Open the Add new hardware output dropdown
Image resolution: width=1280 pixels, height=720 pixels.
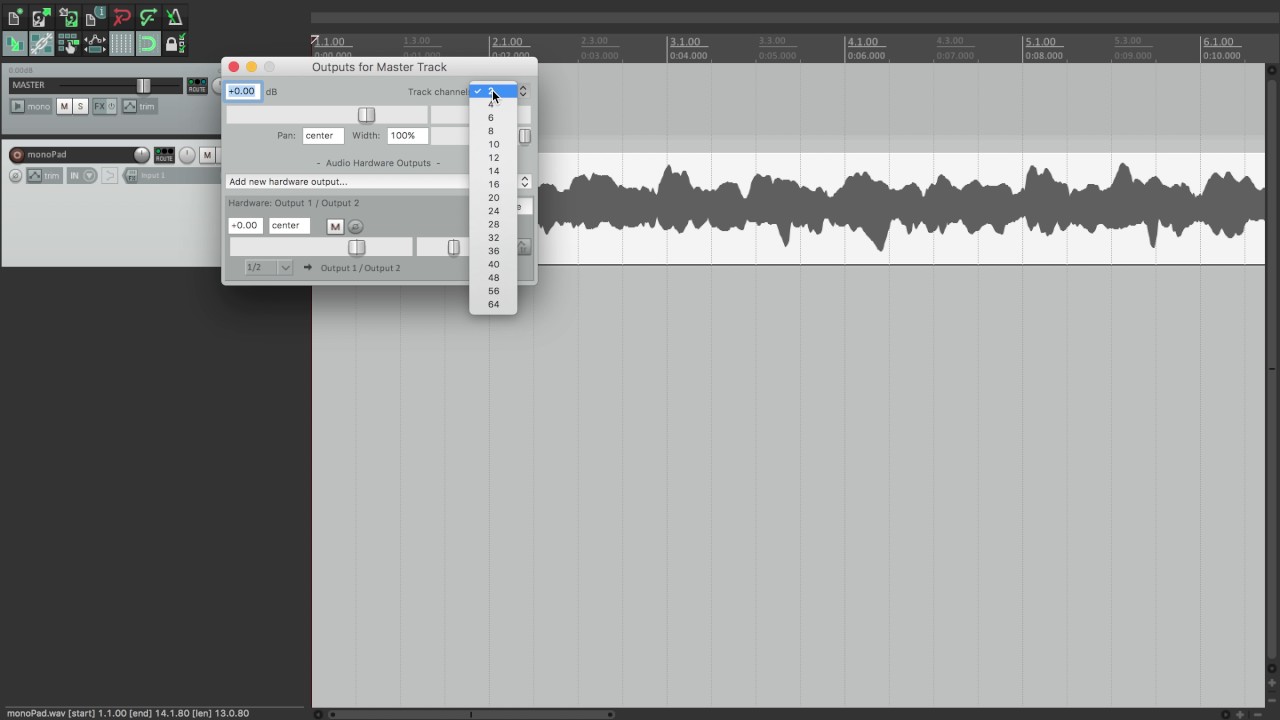tap(378, 182)
